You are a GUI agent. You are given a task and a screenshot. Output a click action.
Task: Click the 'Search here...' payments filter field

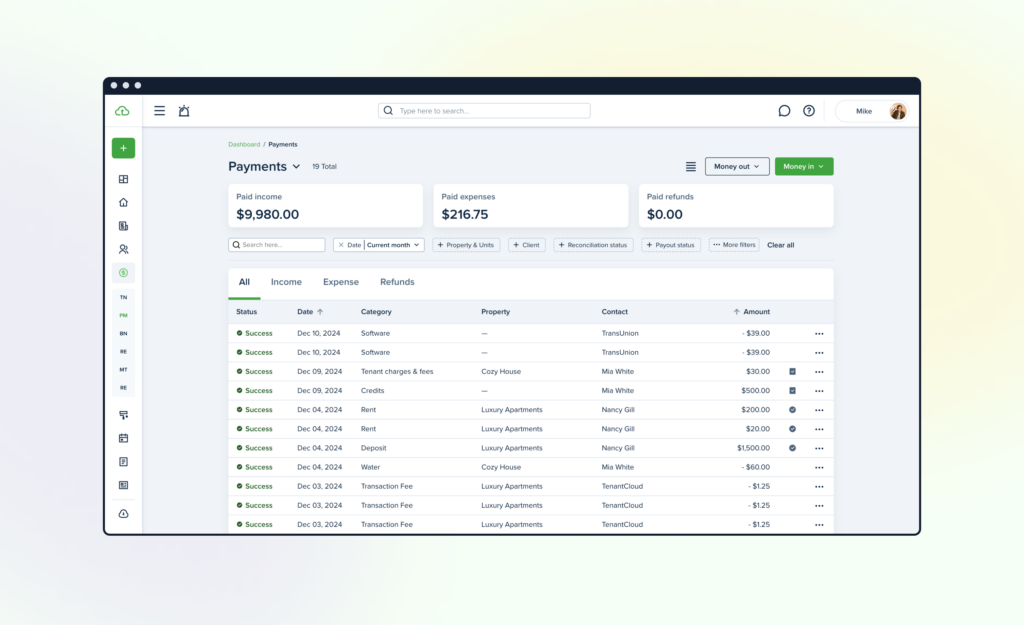pos(276,245)
